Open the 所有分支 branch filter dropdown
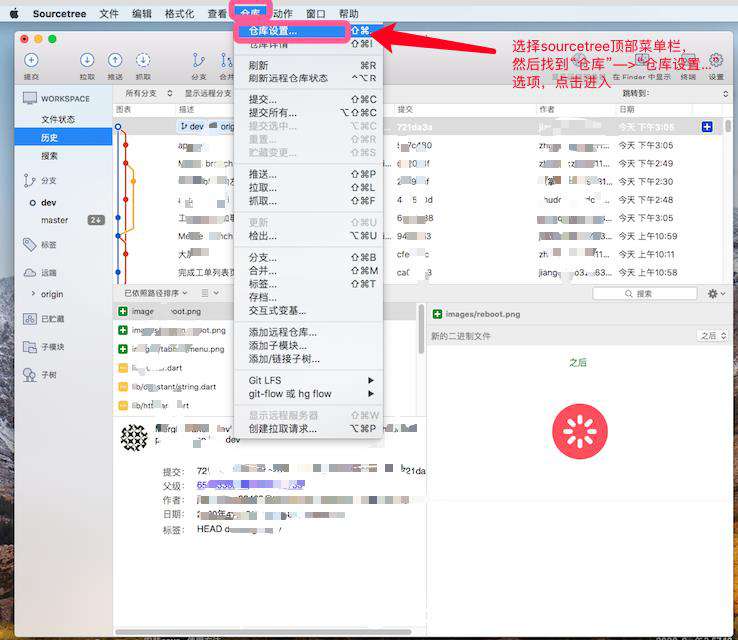The height and width of the screenshot is (640, 738). (148, 94)
